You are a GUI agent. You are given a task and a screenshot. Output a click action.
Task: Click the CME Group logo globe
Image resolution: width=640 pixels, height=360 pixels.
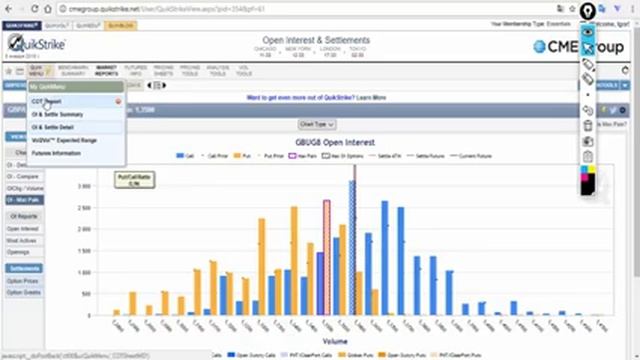pos(540,47)
